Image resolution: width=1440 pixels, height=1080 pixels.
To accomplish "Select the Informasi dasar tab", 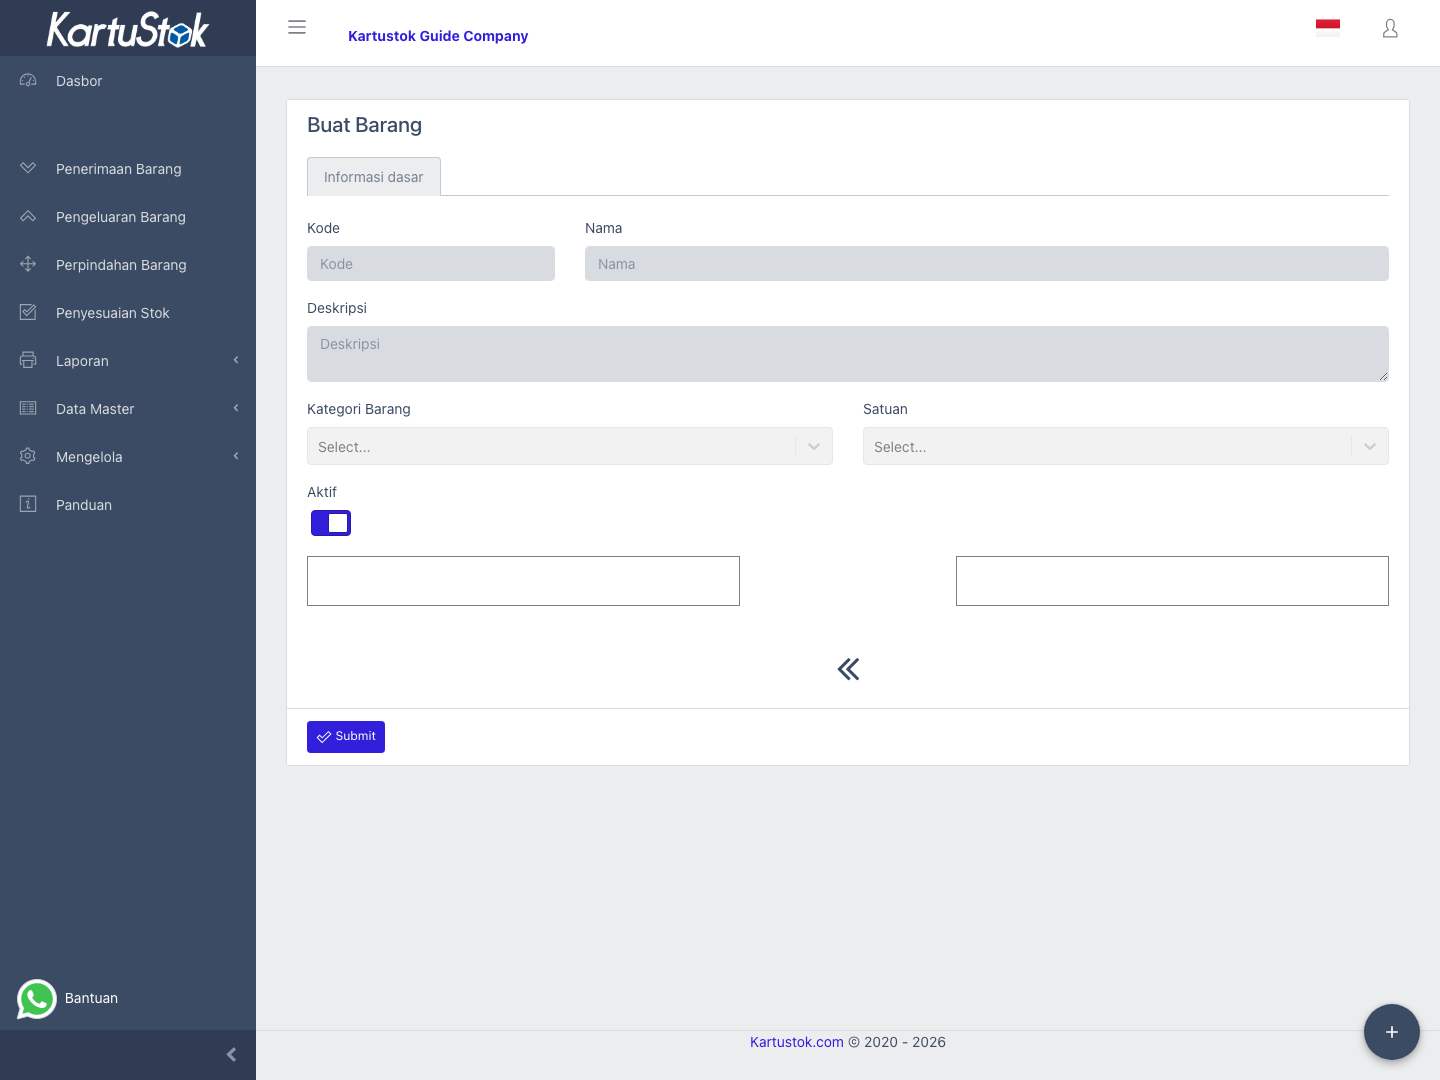I will point(374,177).
